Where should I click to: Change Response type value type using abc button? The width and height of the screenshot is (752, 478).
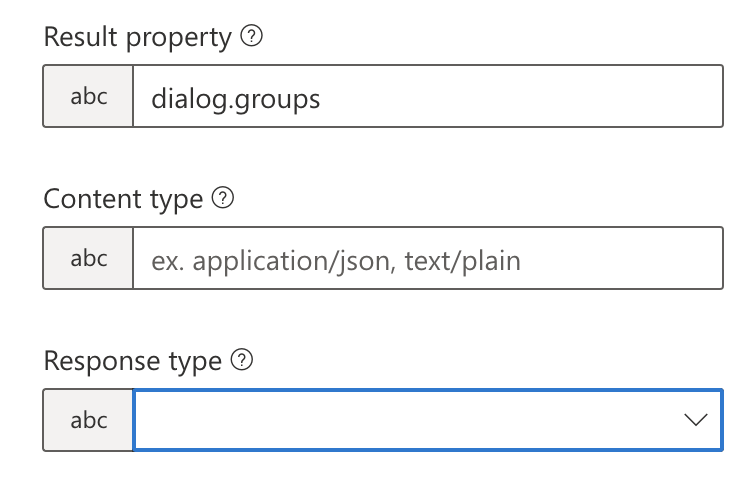coord(88,420)
